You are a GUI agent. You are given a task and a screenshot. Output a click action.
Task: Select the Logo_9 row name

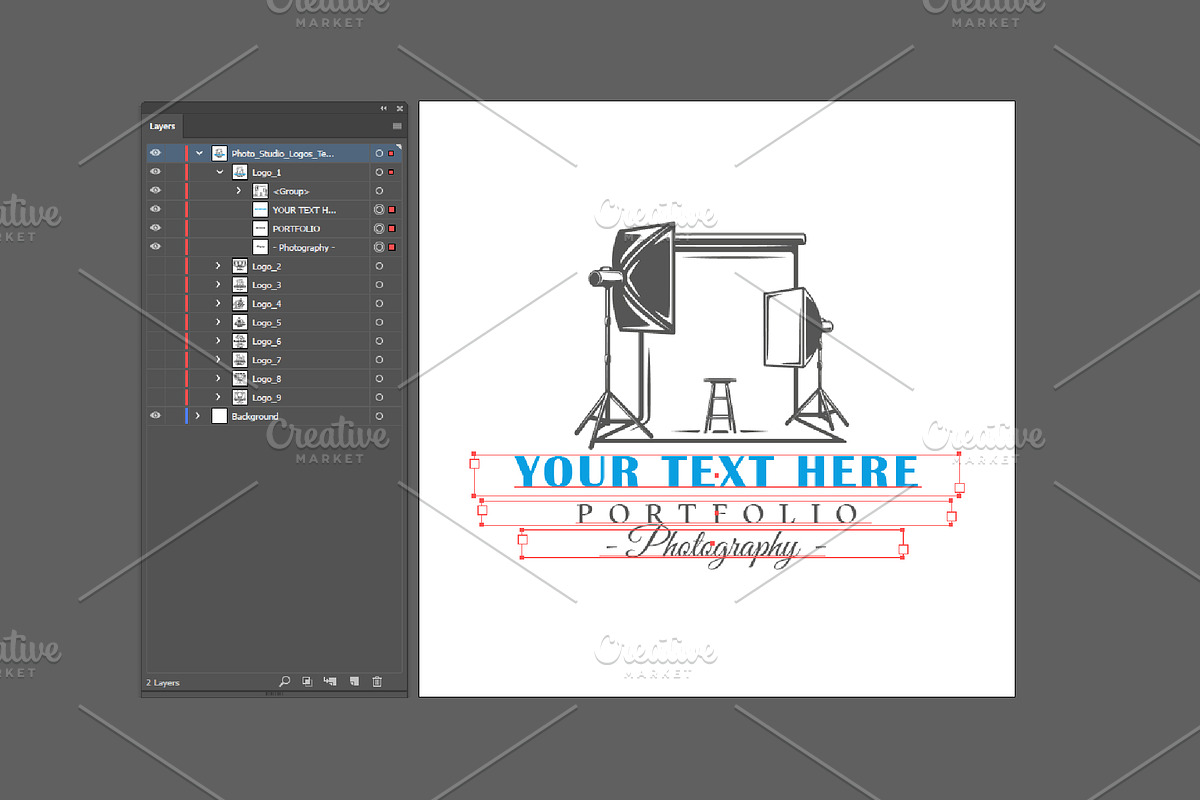267,398
